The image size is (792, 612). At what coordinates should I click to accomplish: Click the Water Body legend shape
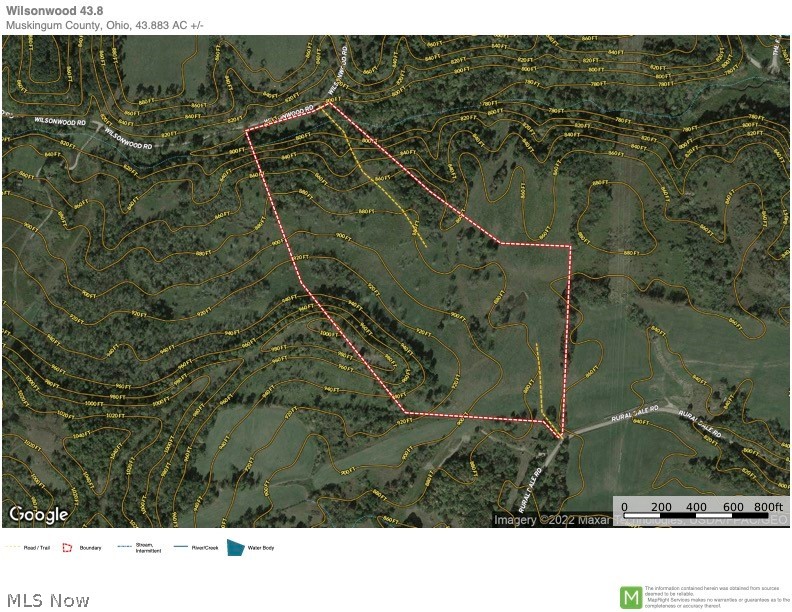click(x=236, y=547)
